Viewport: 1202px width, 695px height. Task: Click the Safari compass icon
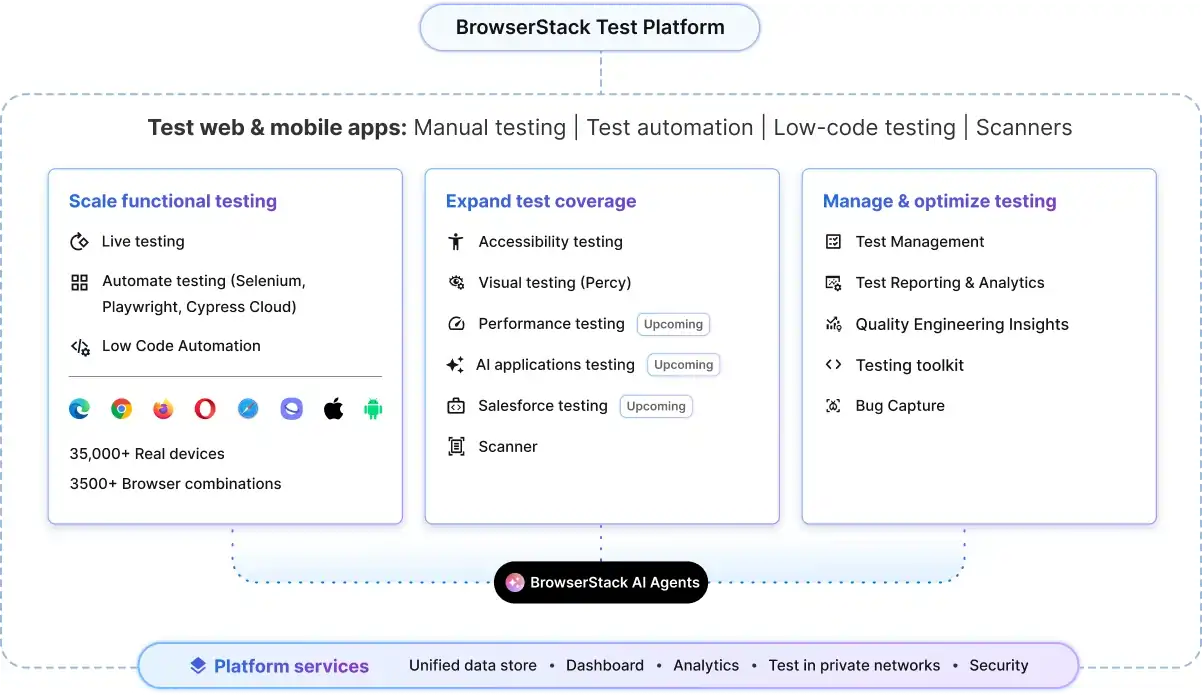point(248,408)
